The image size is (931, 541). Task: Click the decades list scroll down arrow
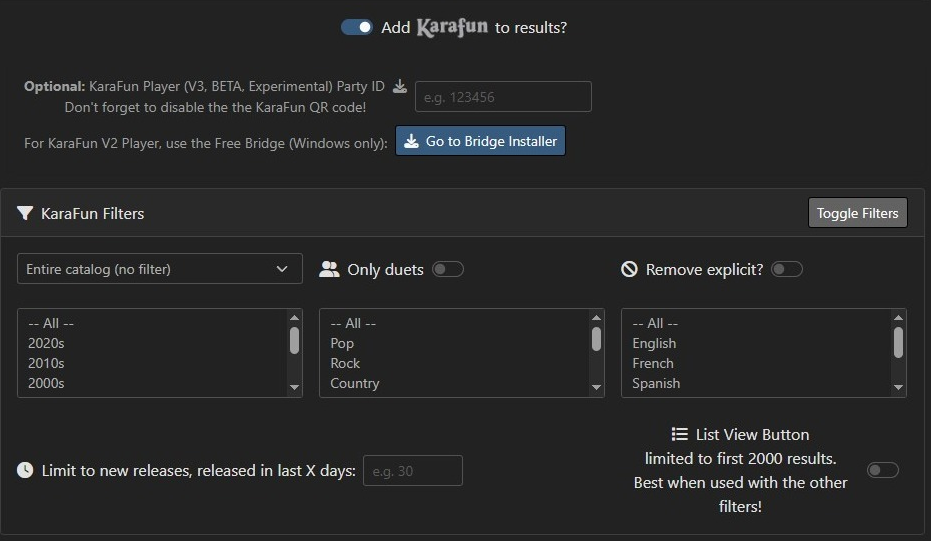point(294,387)
